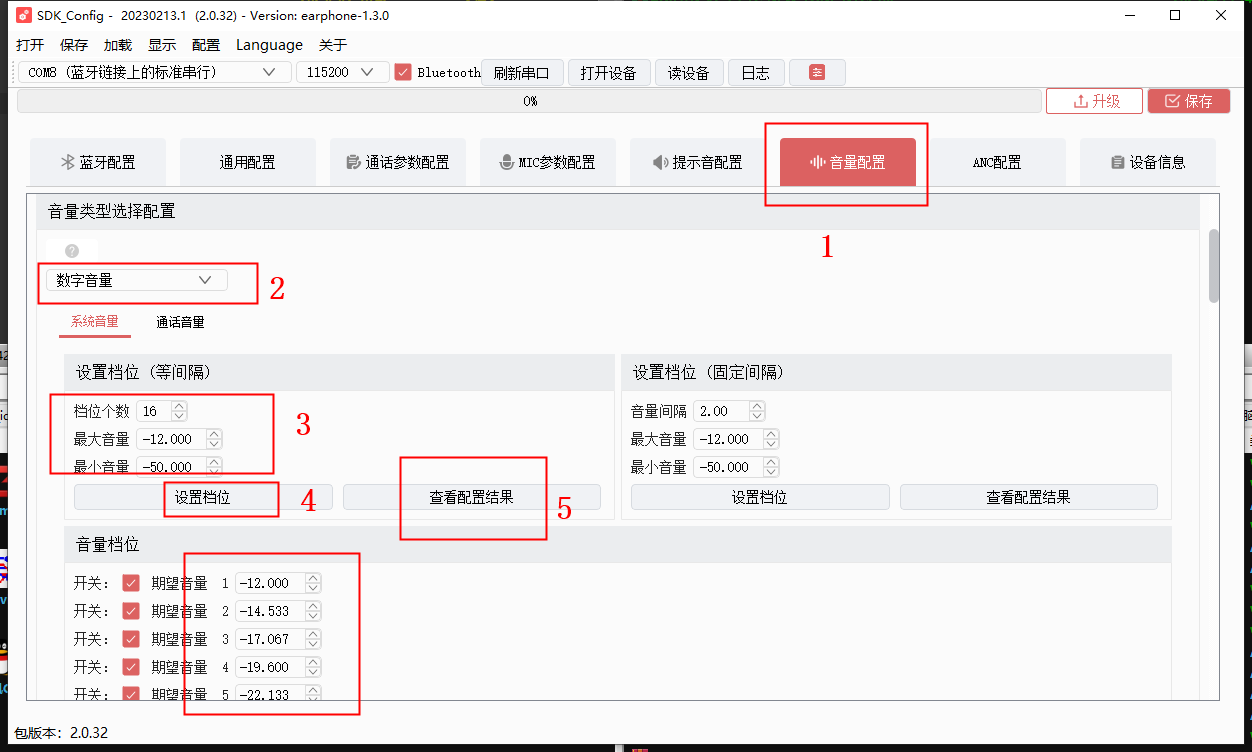Switch to the ANC配置 tab

click(x=998, y=162)
